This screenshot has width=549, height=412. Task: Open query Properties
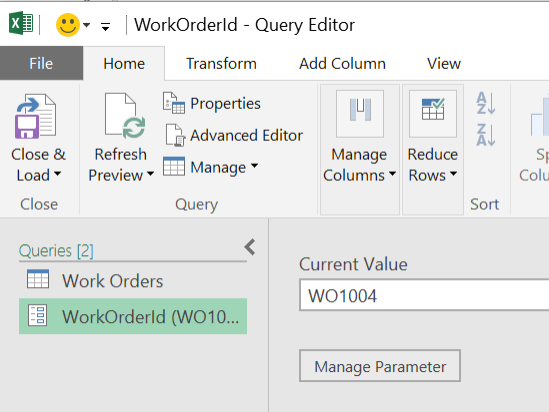pos(211,104)
